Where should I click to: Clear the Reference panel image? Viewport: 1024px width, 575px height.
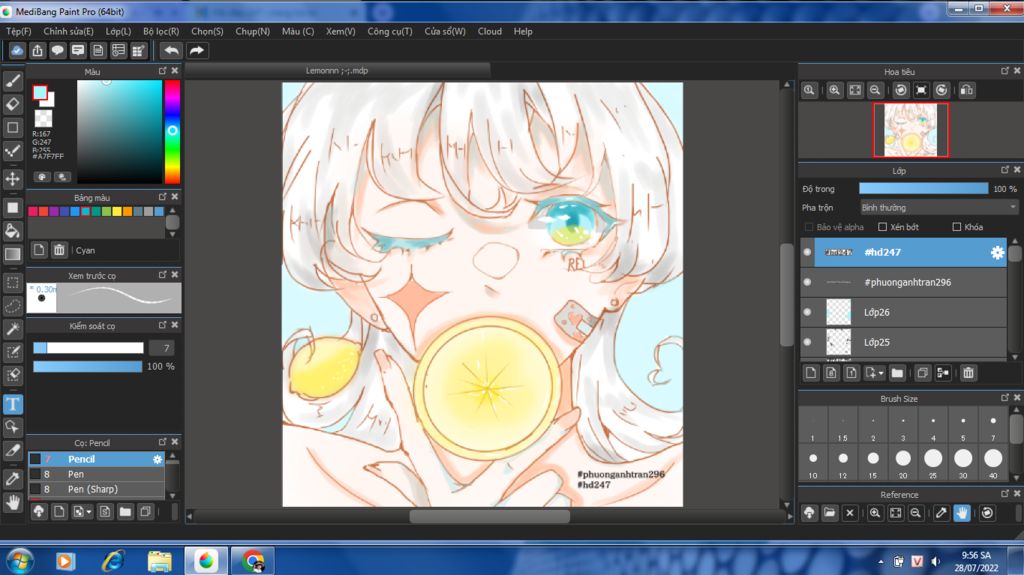(850, 513)
